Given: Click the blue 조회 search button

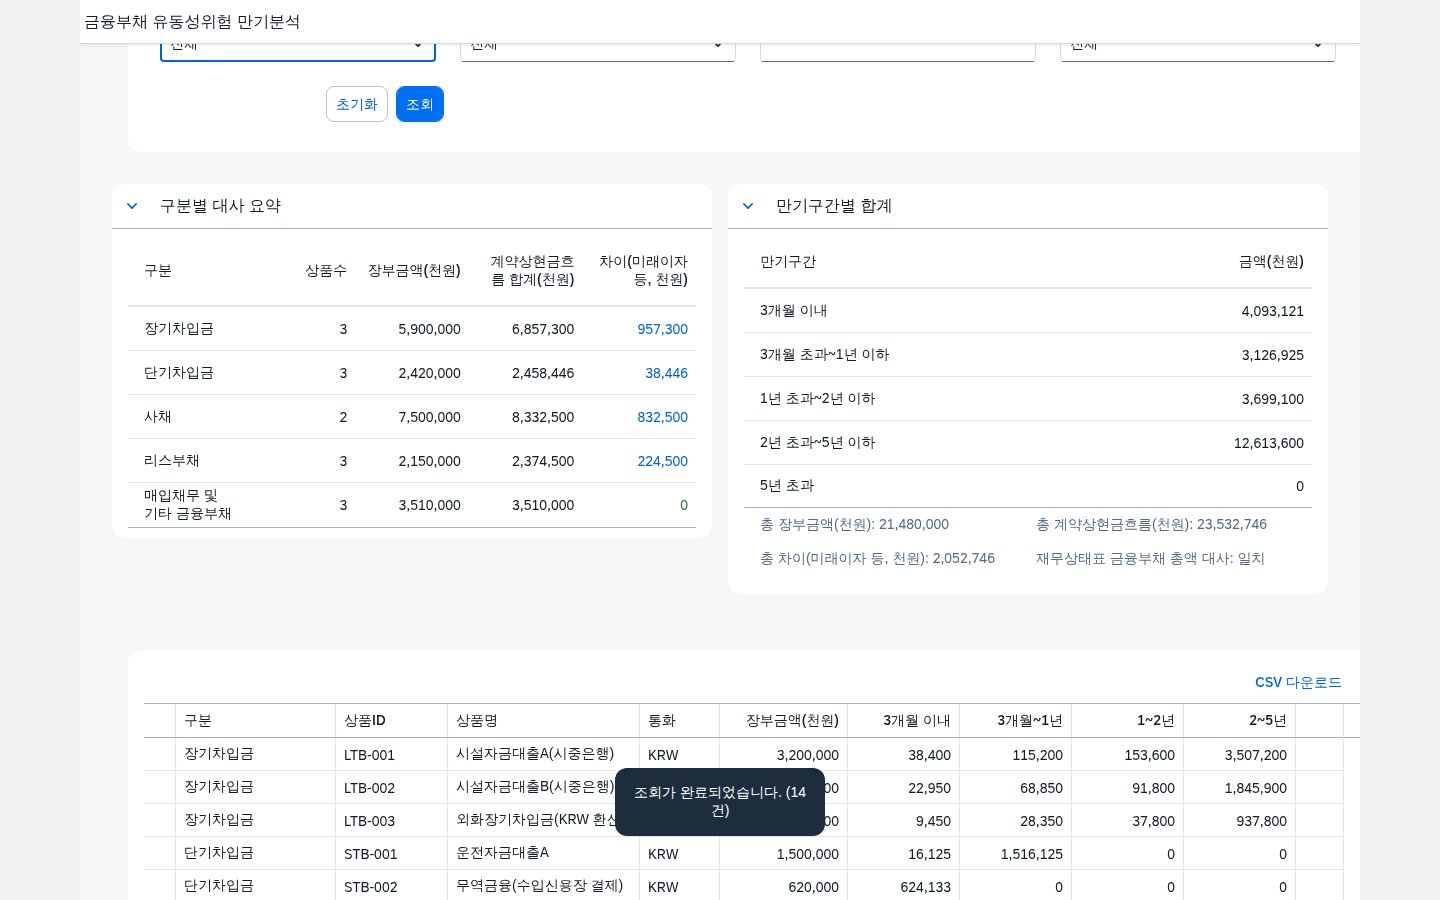Looking at the screenshot, I should pos(420,104).
